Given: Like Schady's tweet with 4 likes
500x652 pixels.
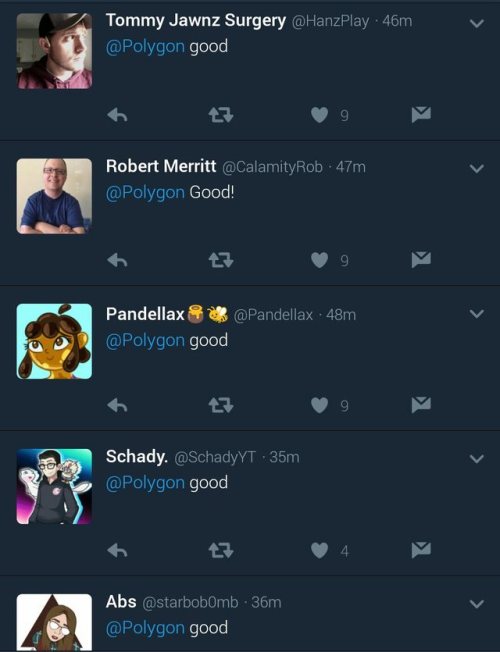Looking at the screenshot, I should pos(319,551).
